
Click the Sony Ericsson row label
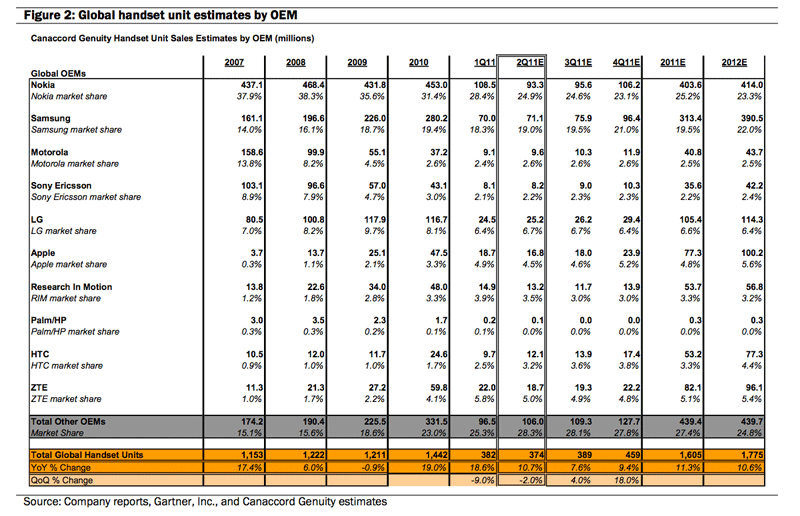click(x=61, y=186)
